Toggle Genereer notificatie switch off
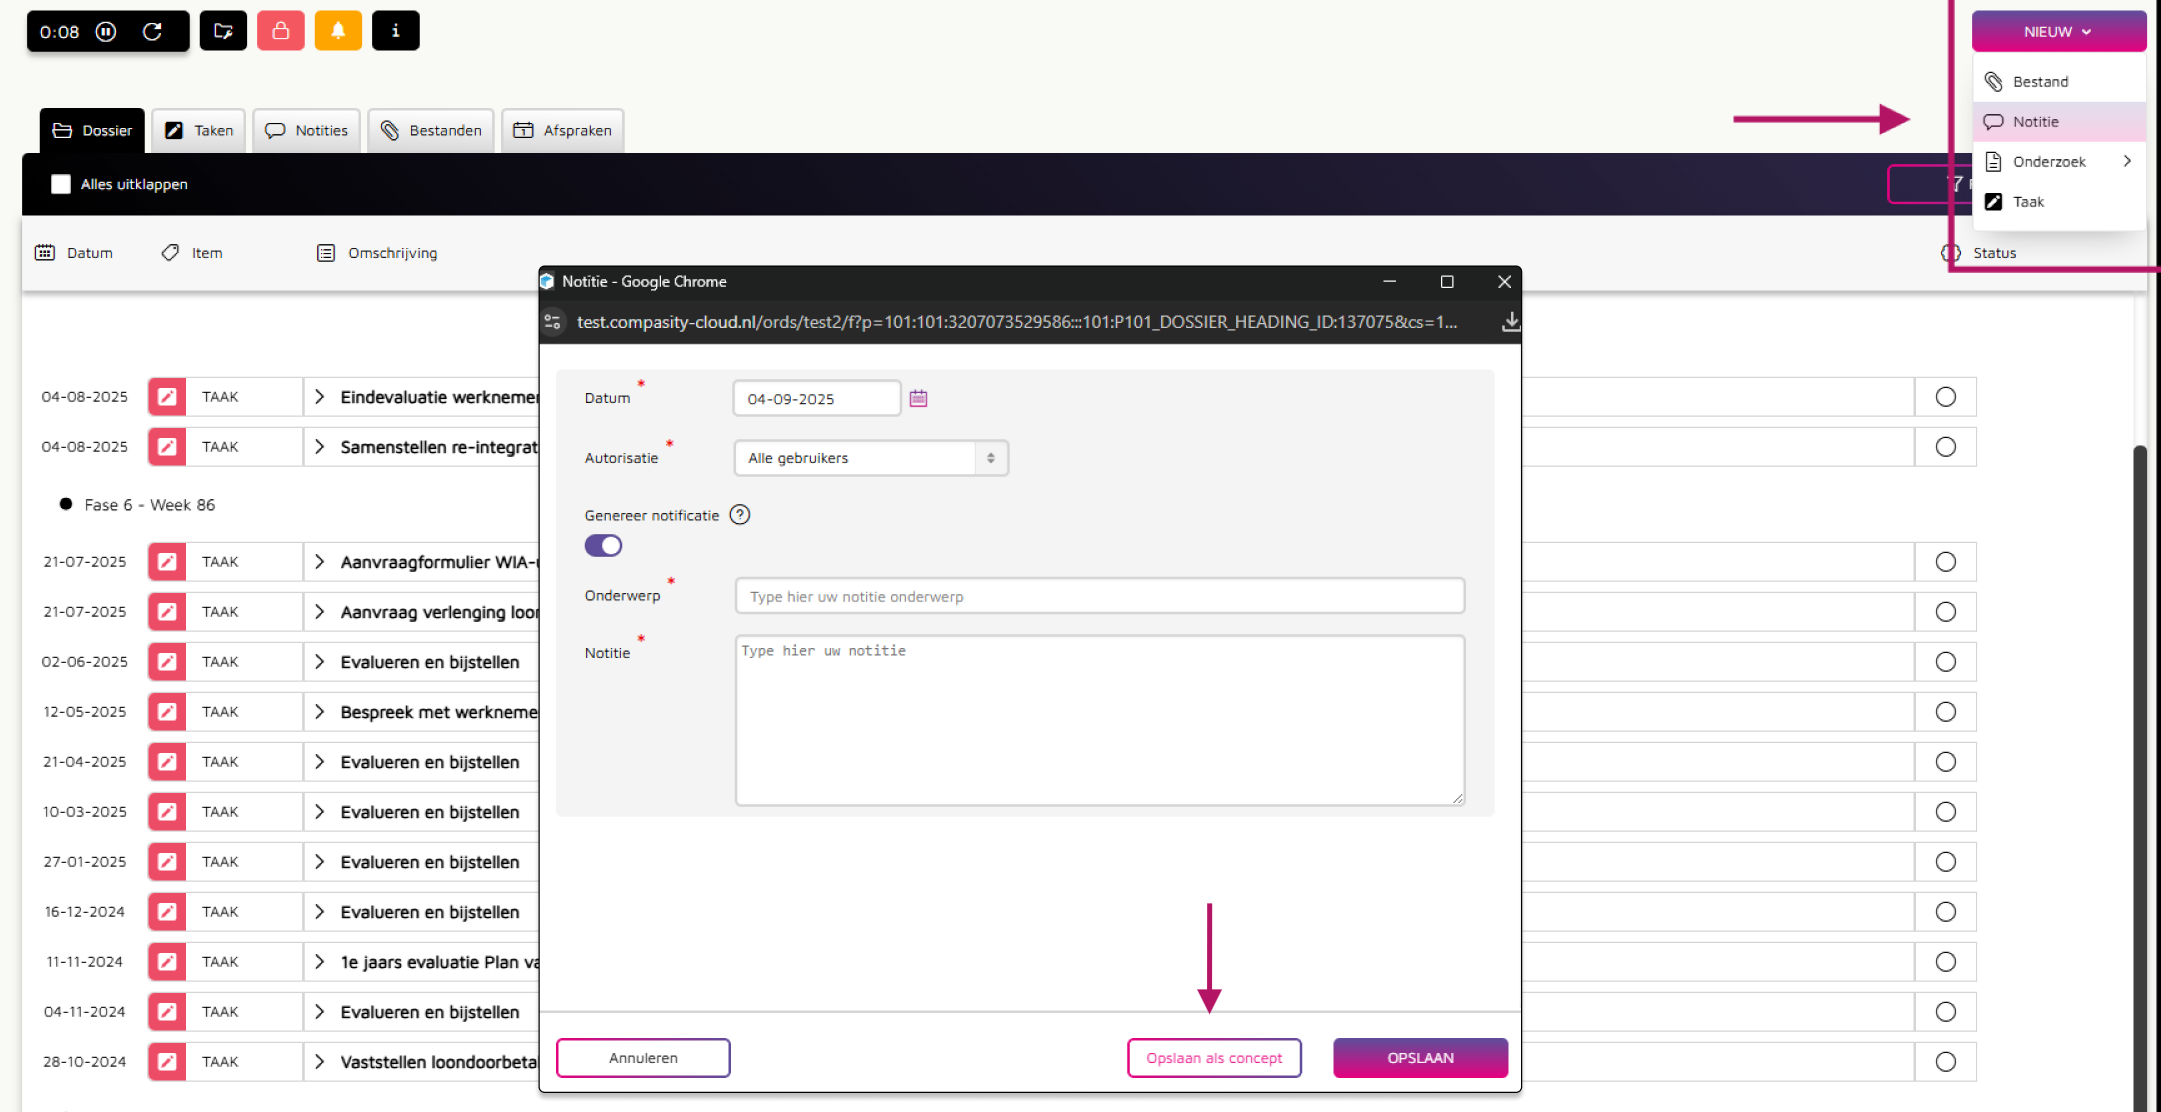This screenshot has width=2161, height=1112. coord(603,546)
